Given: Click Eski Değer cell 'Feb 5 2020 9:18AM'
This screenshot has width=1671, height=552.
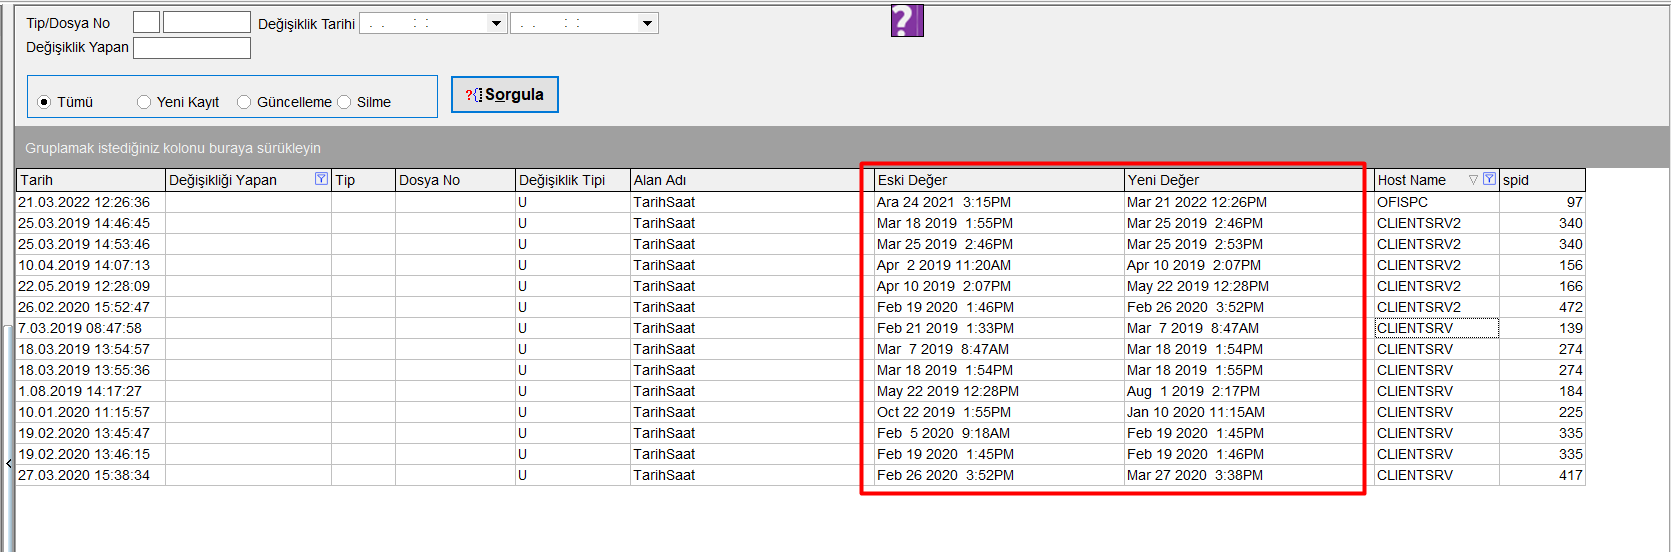Looking at the screenshot, I should pyautogui.click(x=999, y=433).
